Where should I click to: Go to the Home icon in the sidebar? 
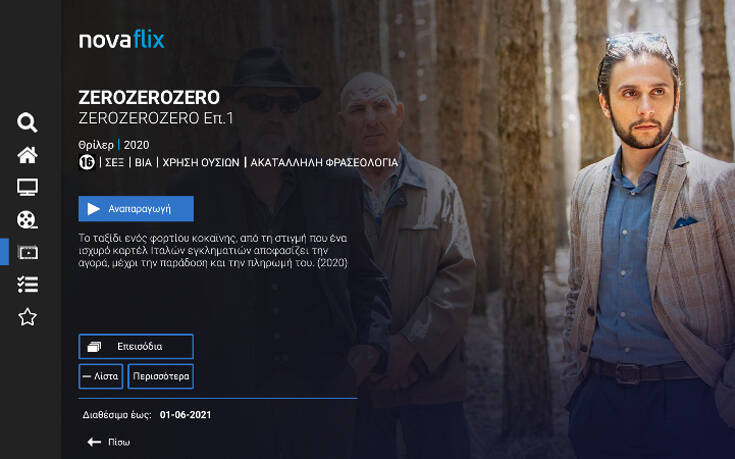(27, 155)
